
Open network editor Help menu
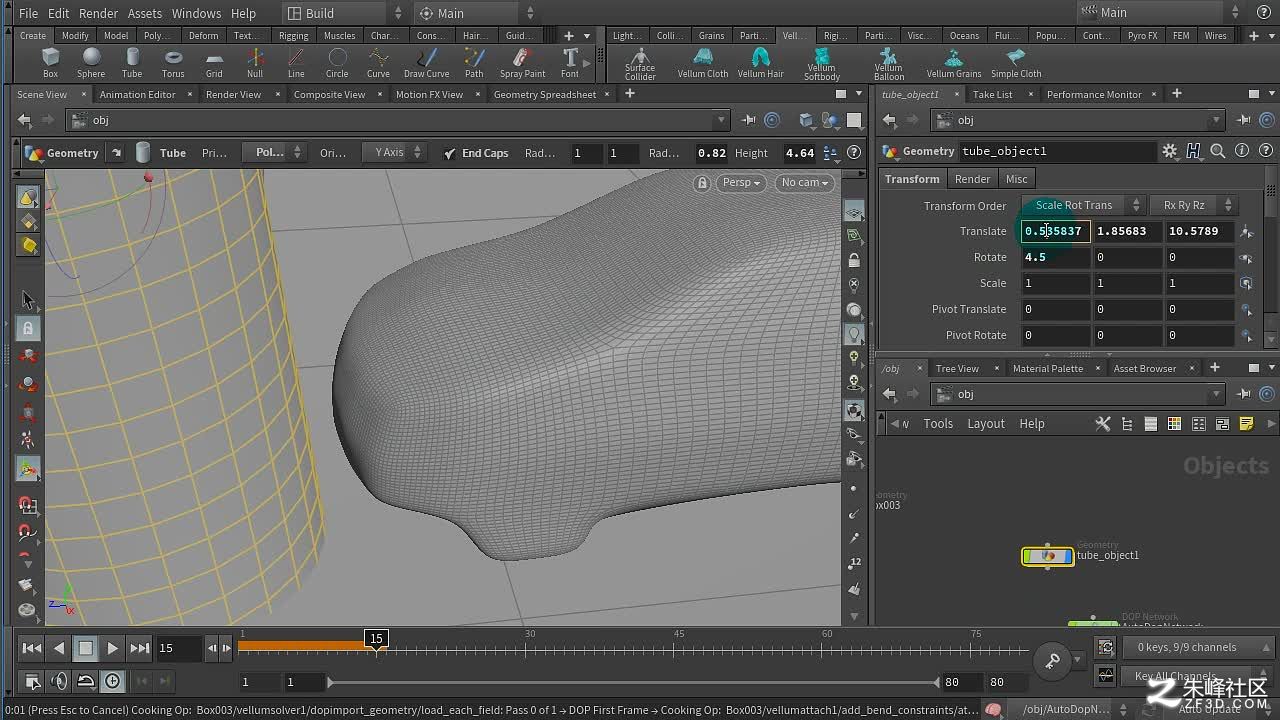[1032, 424]
